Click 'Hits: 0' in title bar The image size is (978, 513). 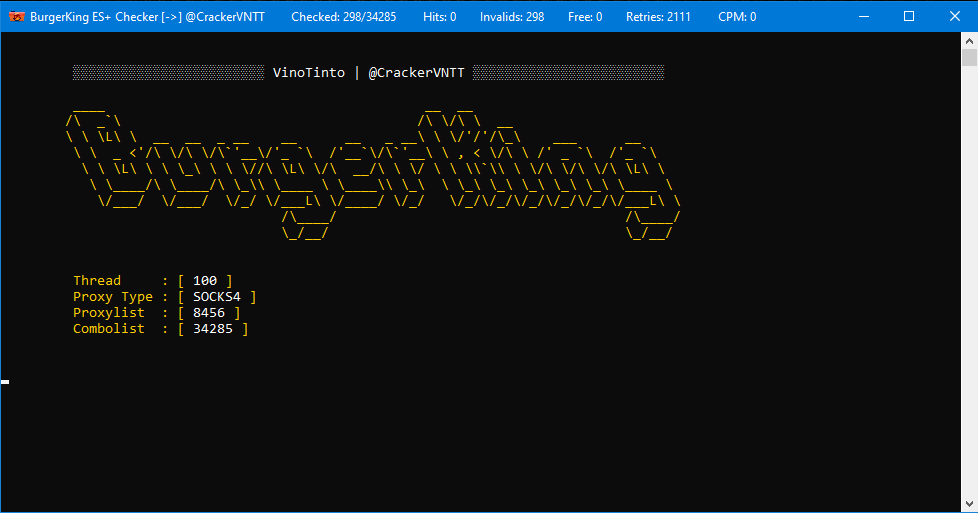pos(440,17)
